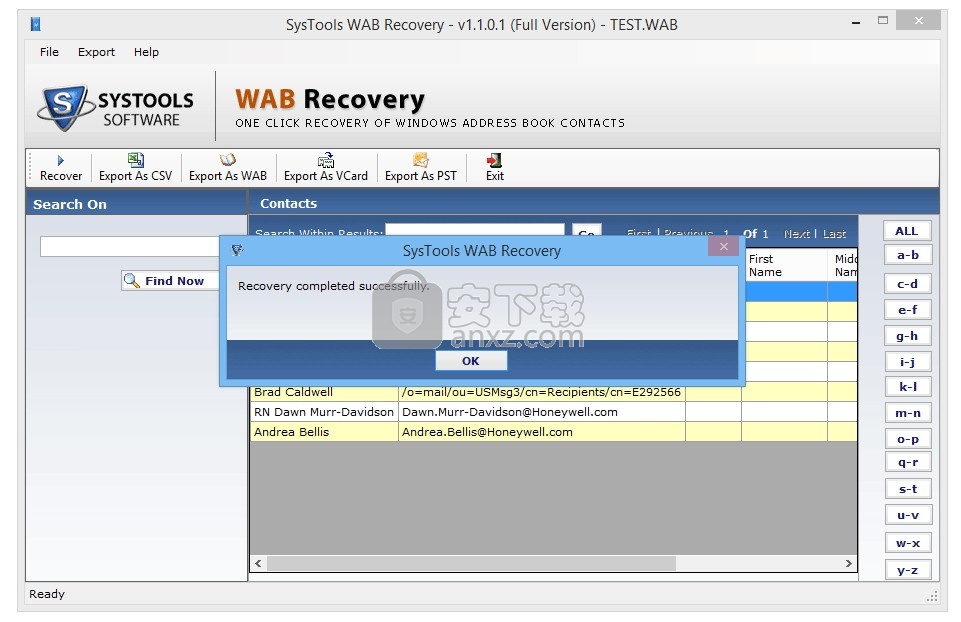Open the File menu
Viewport: 961px width, 622px height.
pyautogui.click(x=49, y=52)
